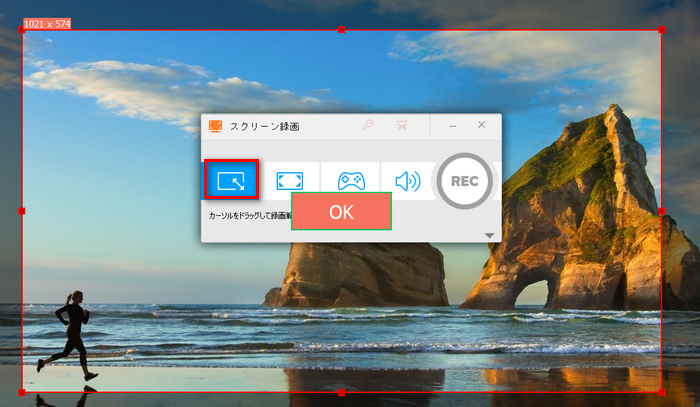The height and width of the screenshot is (407, 700).
Task: Confirm the selected region with OK
Action: point(342,212)
